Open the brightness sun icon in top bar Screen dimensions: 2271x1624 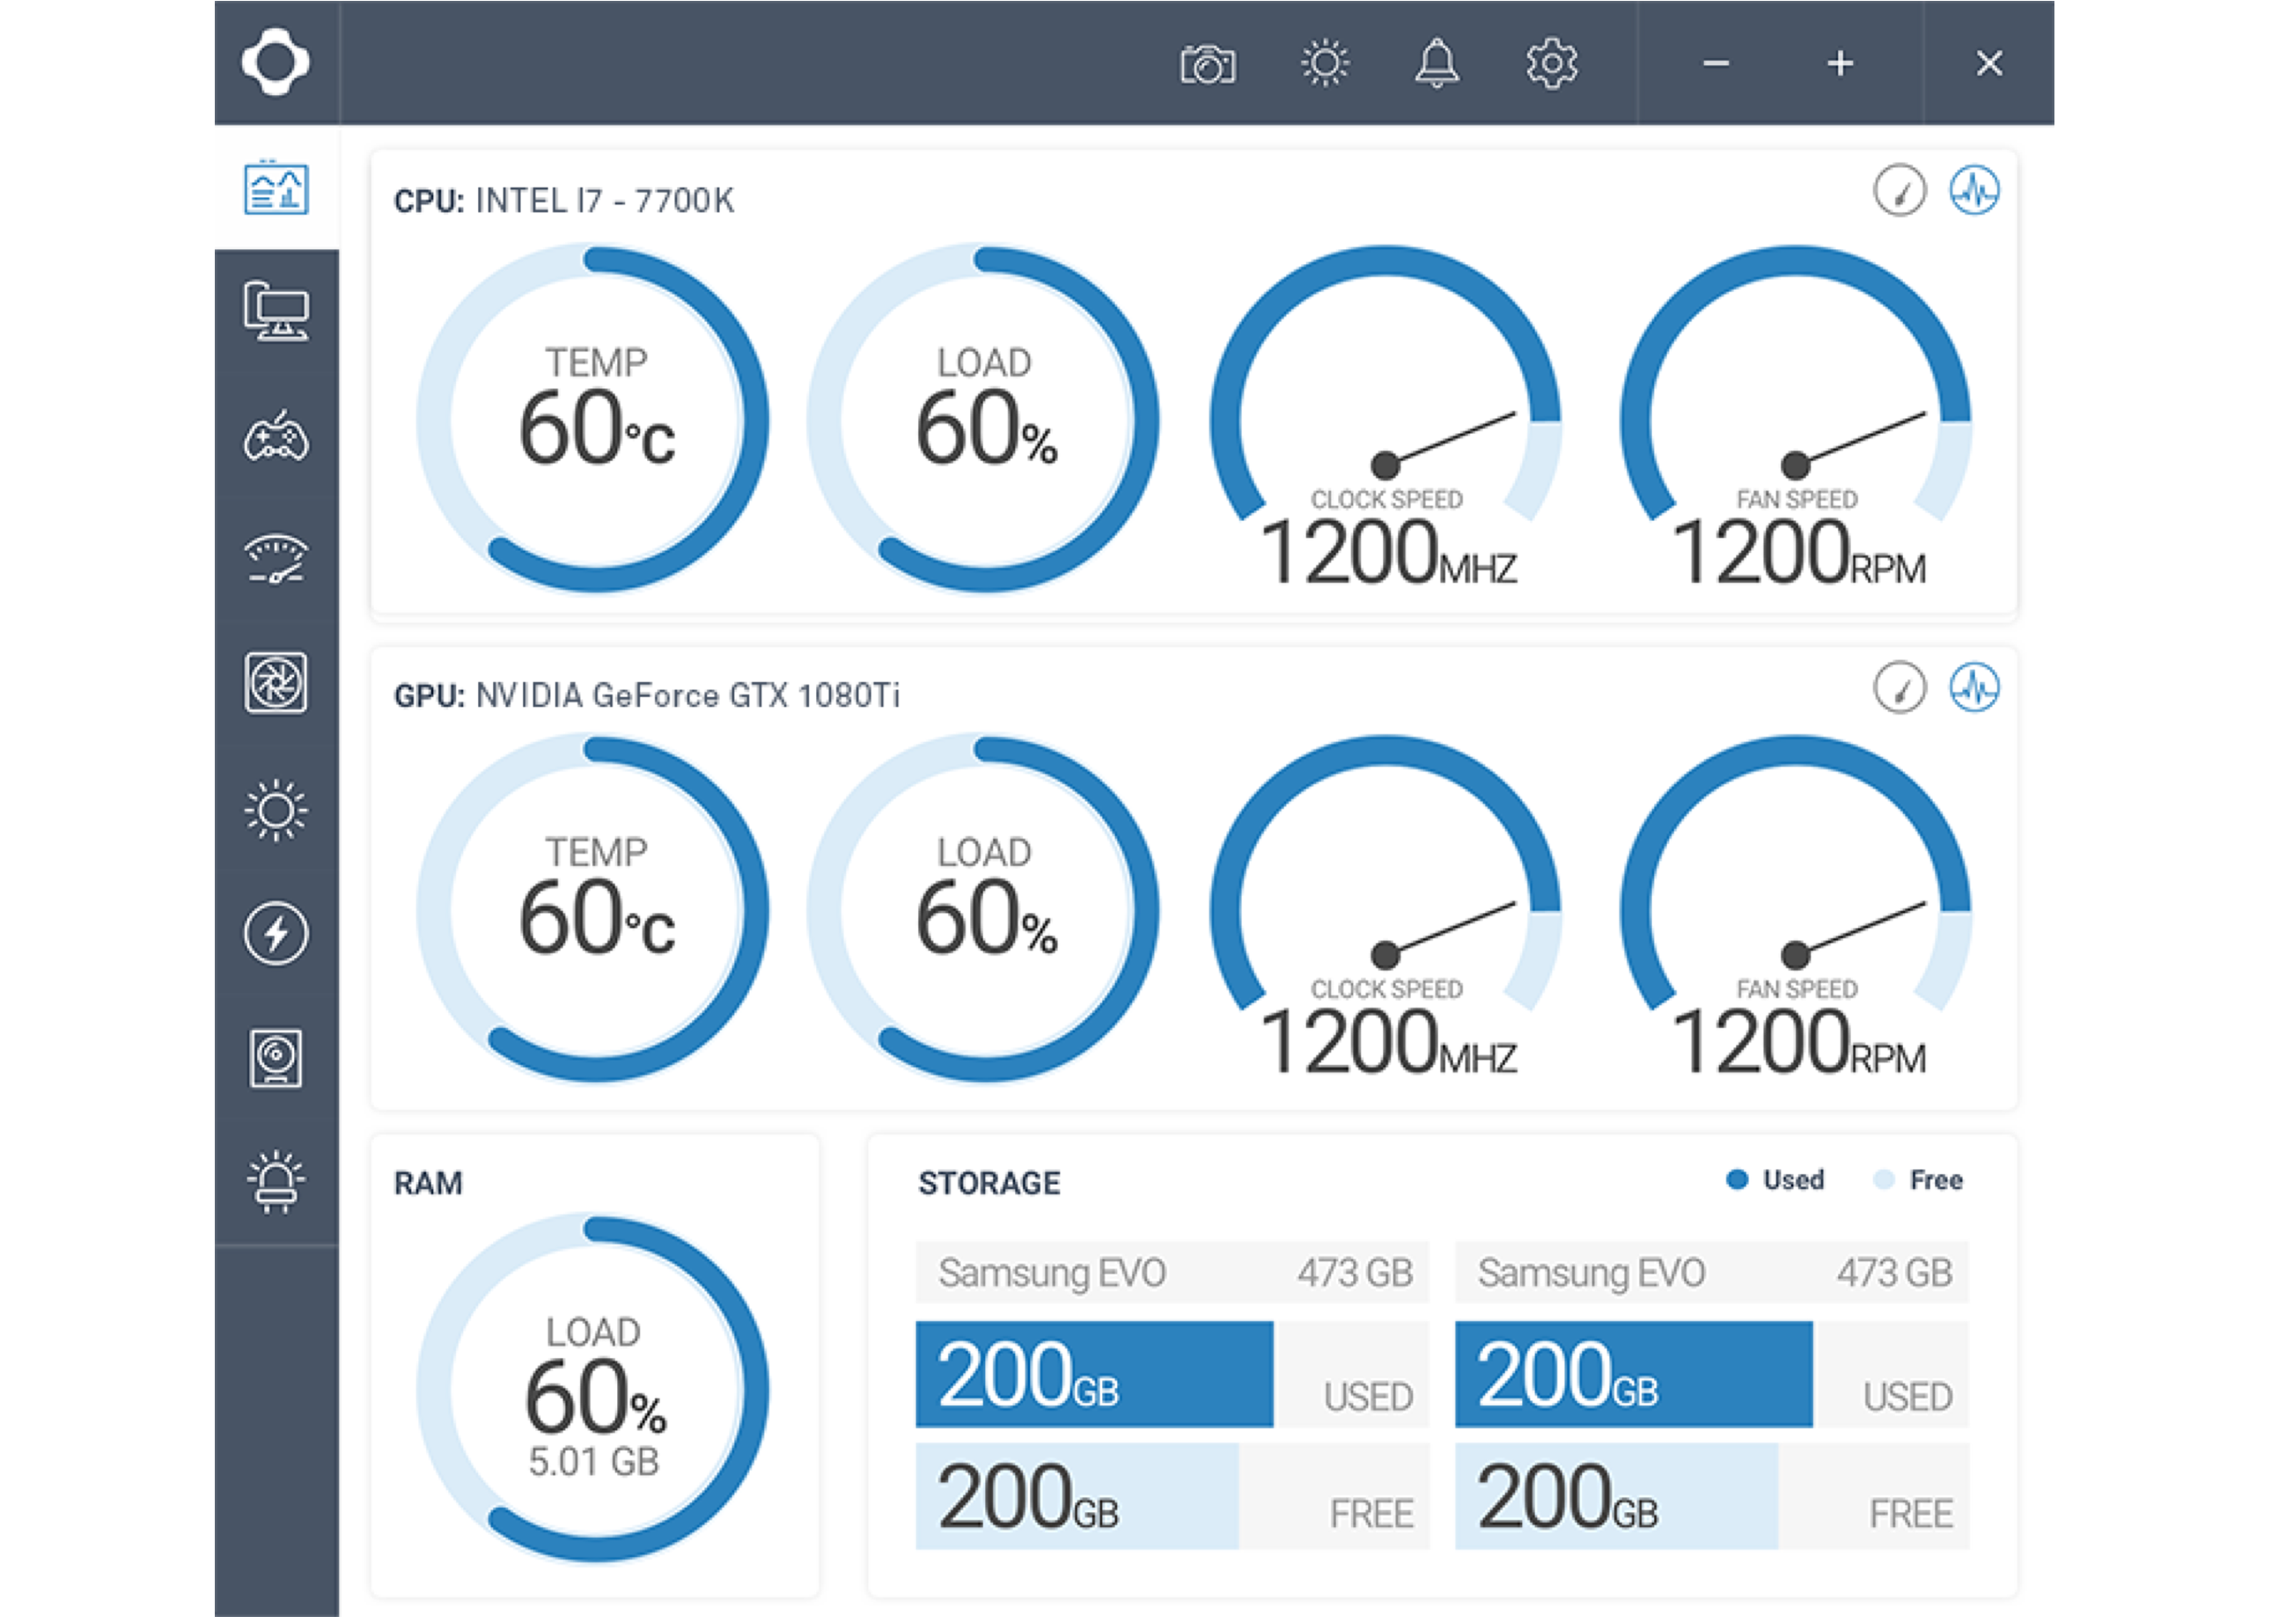click(x=1324, y=64)
